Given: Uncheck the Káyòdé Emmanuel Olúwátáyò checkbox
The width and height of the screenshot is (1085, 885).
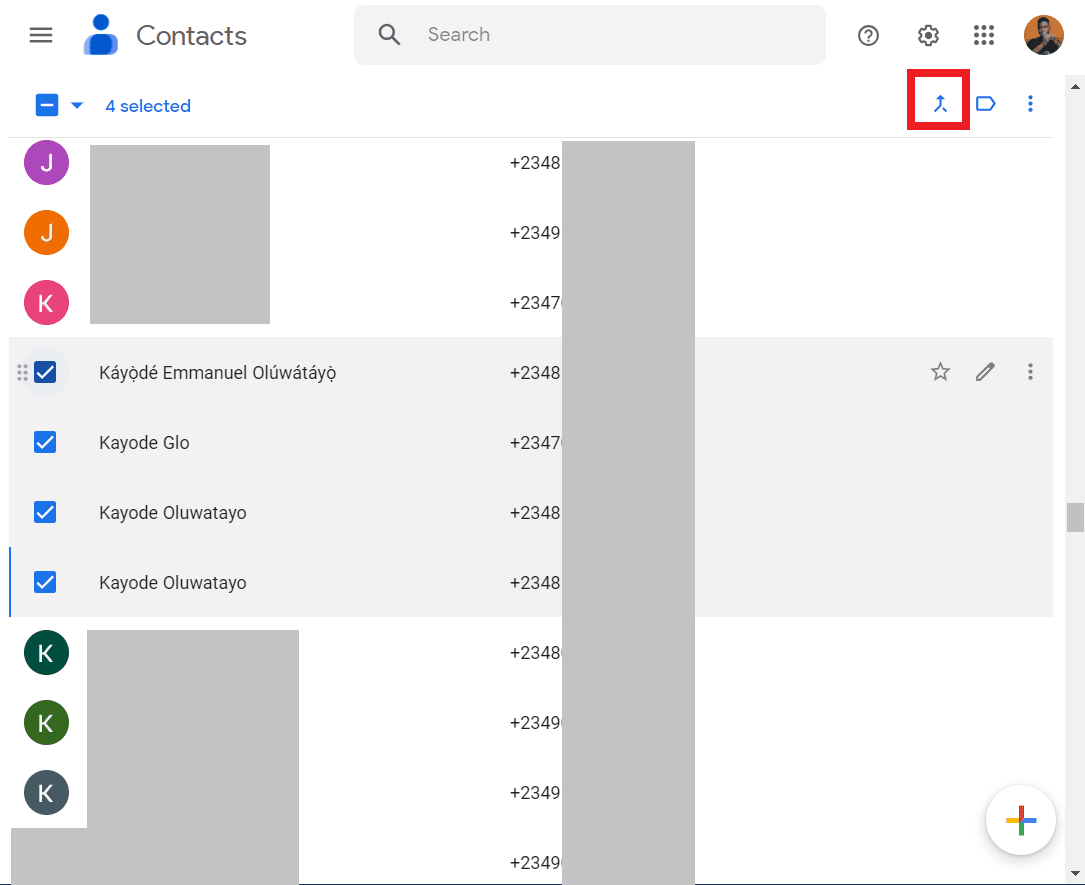Looking at the screenshot, I should [45, 372].
